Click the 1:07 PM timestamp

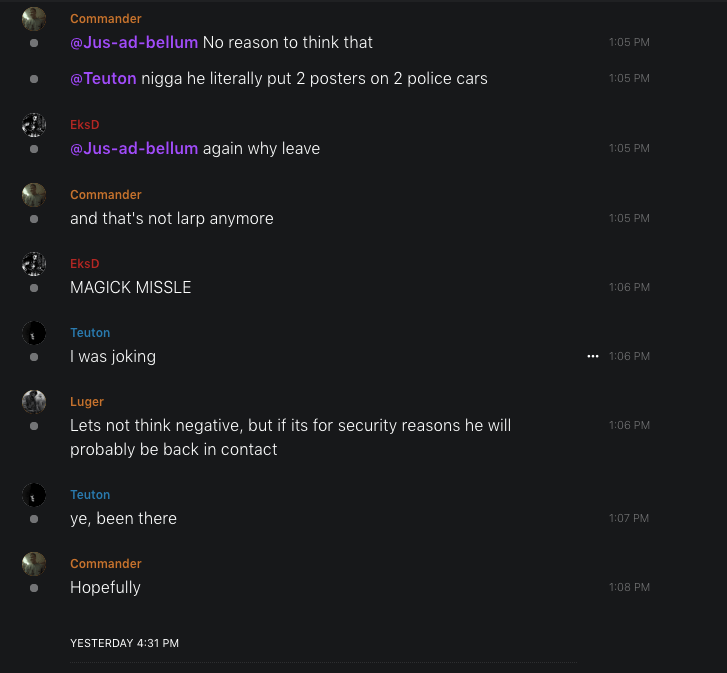pyautogui.click(x=629, y=518)
